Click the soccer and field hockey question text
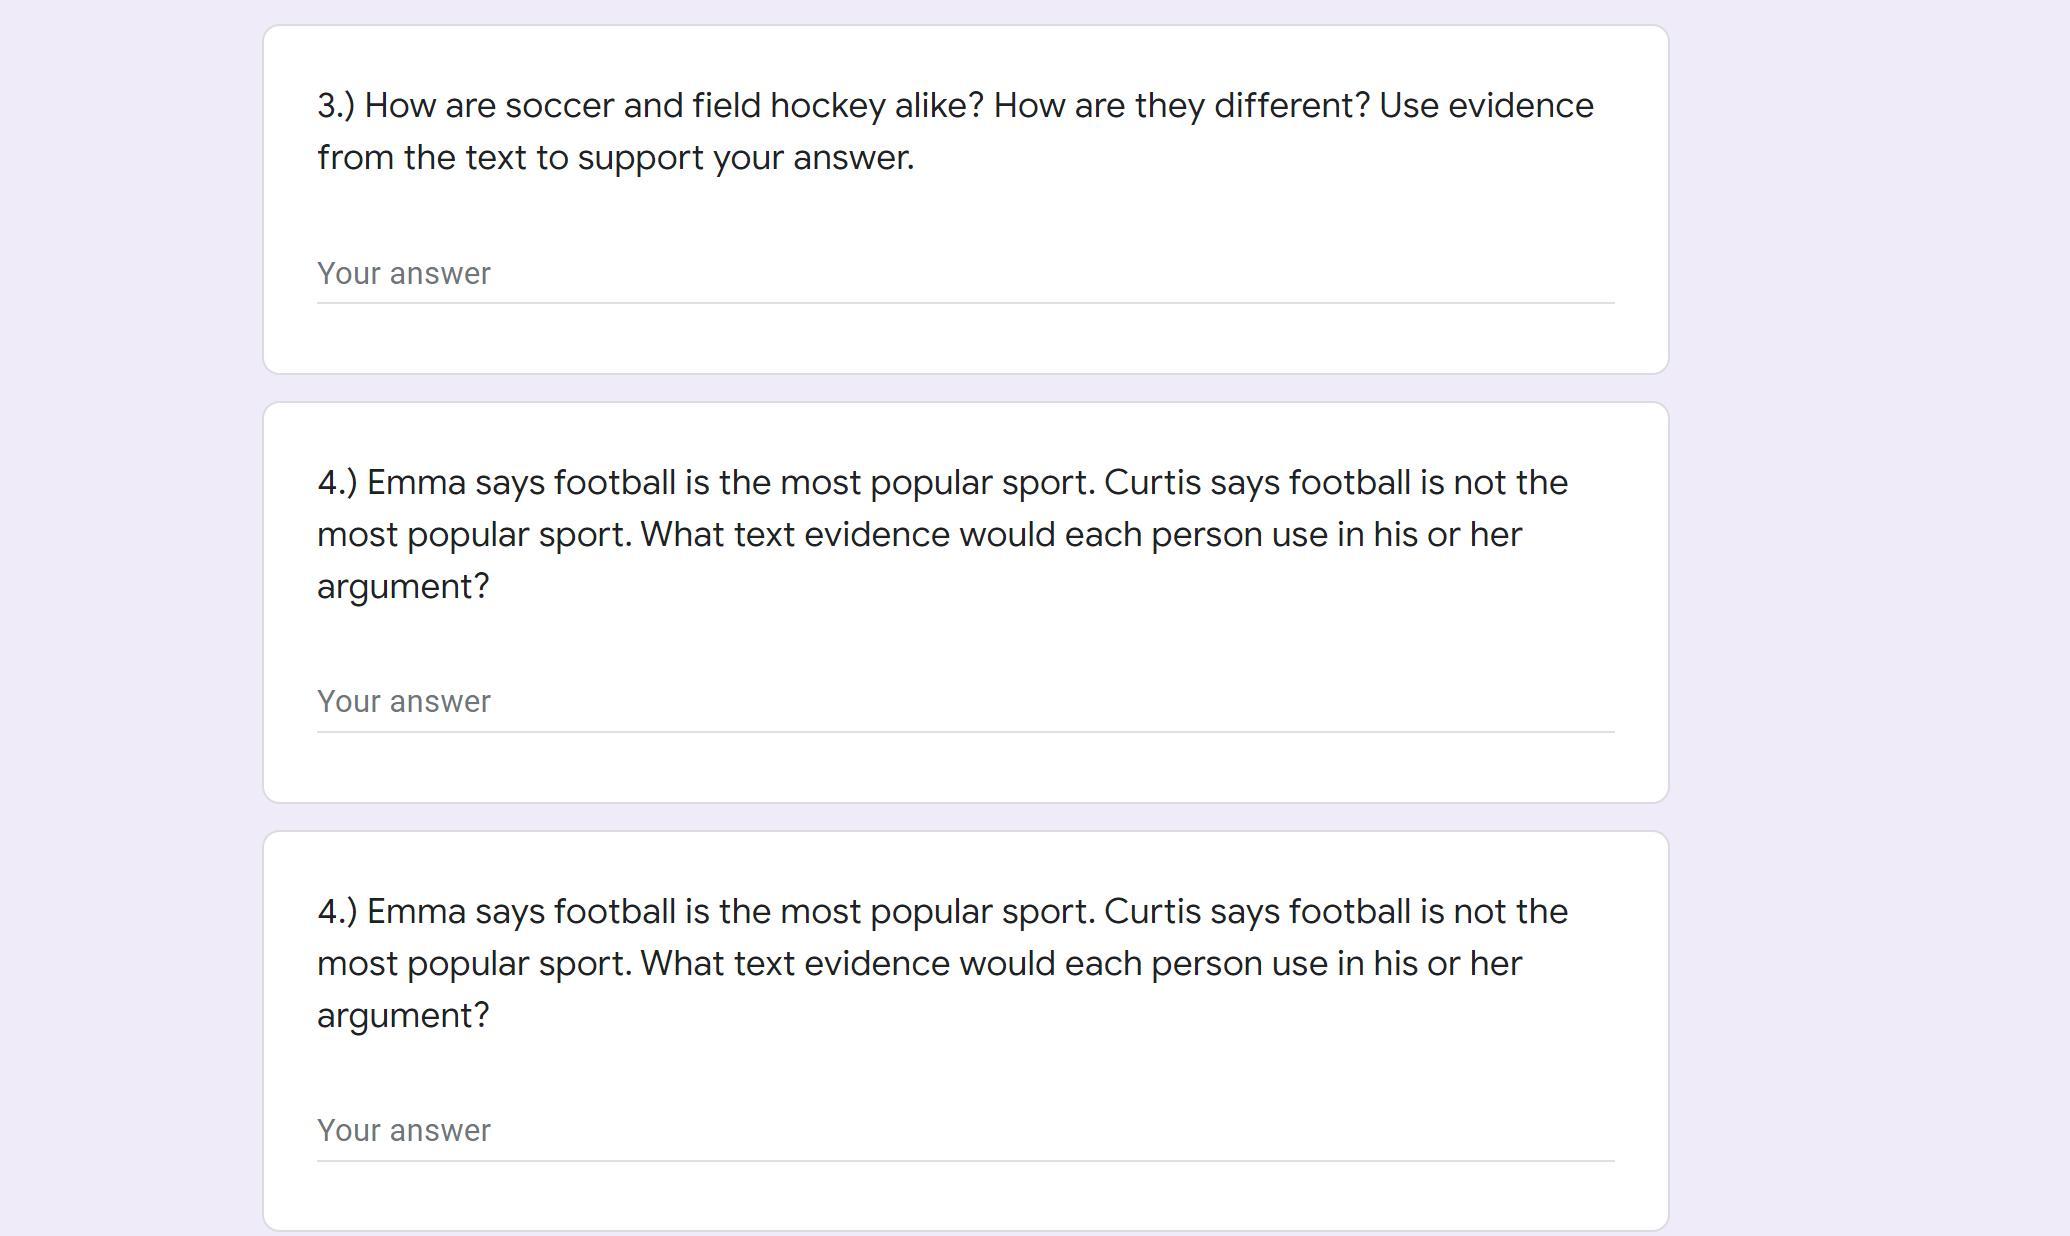Image resolution: width=2070 pixels, height=1236 pixels. tap(955, 131)
